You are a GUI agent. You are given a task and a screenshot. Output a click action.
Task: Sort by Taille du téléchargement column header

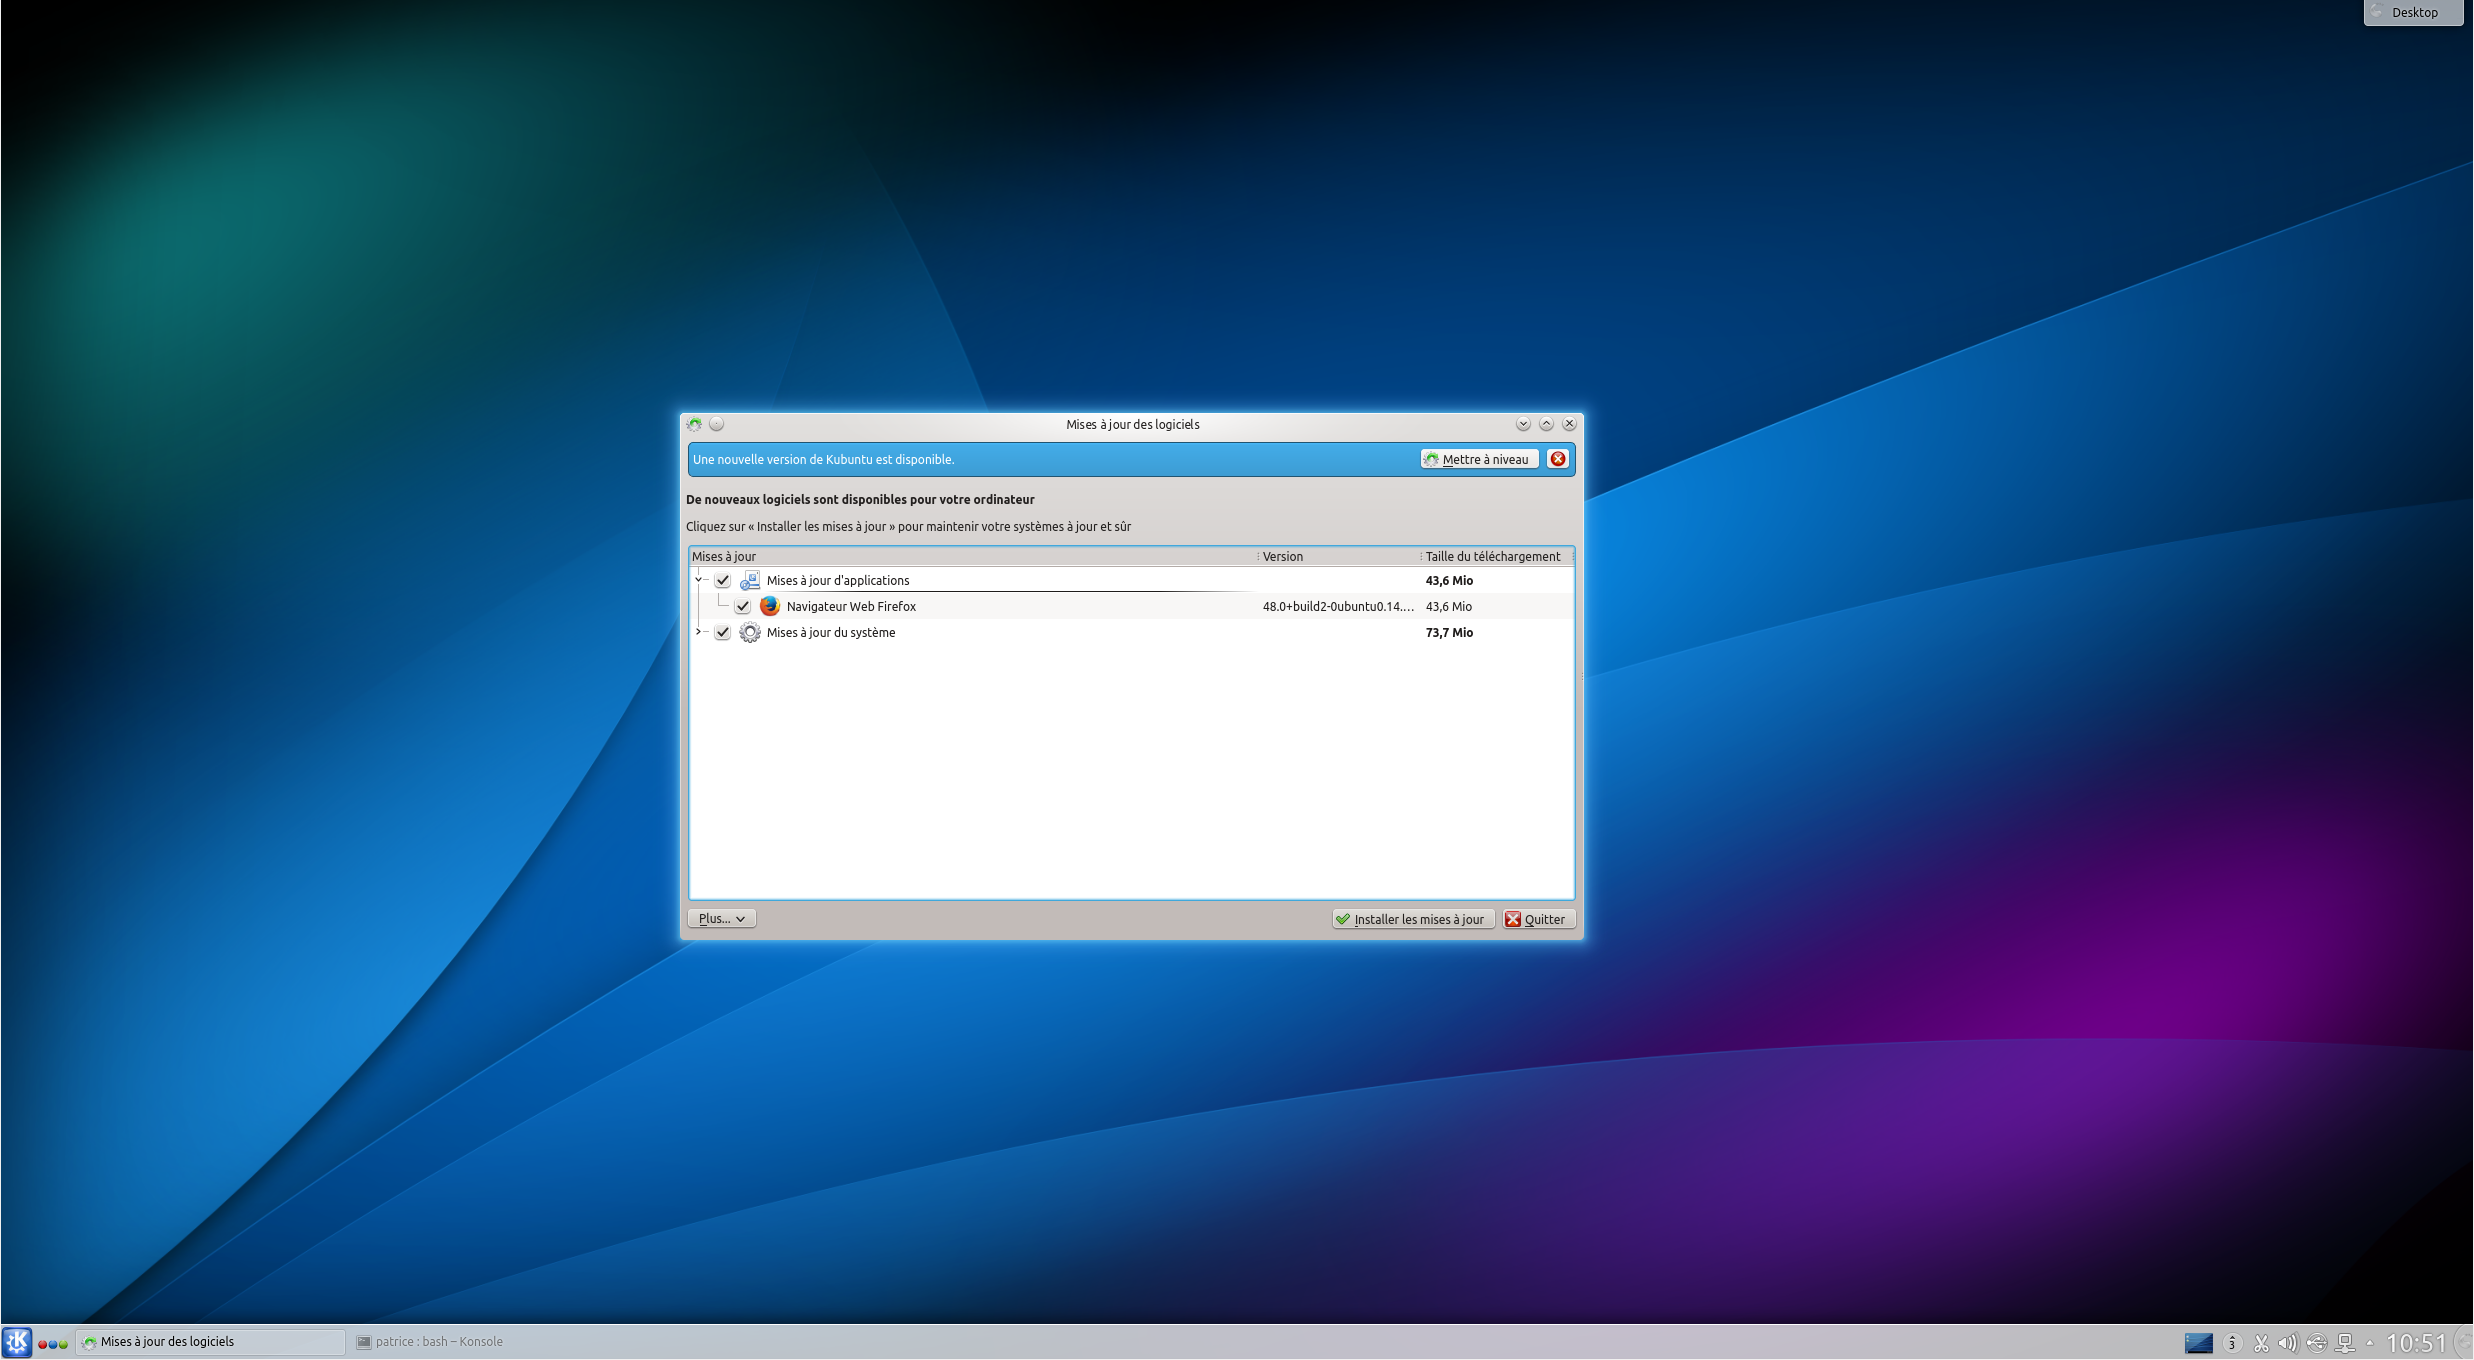pos(1492,557)
